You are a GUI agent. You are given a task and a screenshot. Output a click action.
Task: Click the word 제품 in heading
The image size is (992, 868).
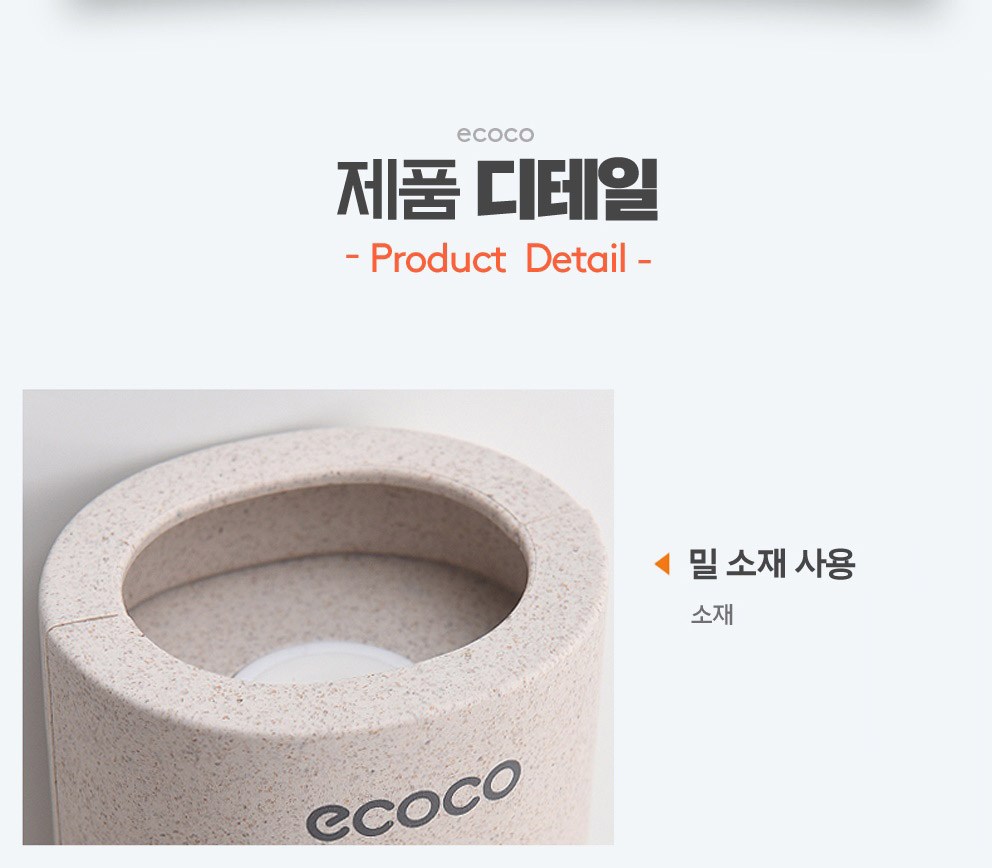(397, 189)
